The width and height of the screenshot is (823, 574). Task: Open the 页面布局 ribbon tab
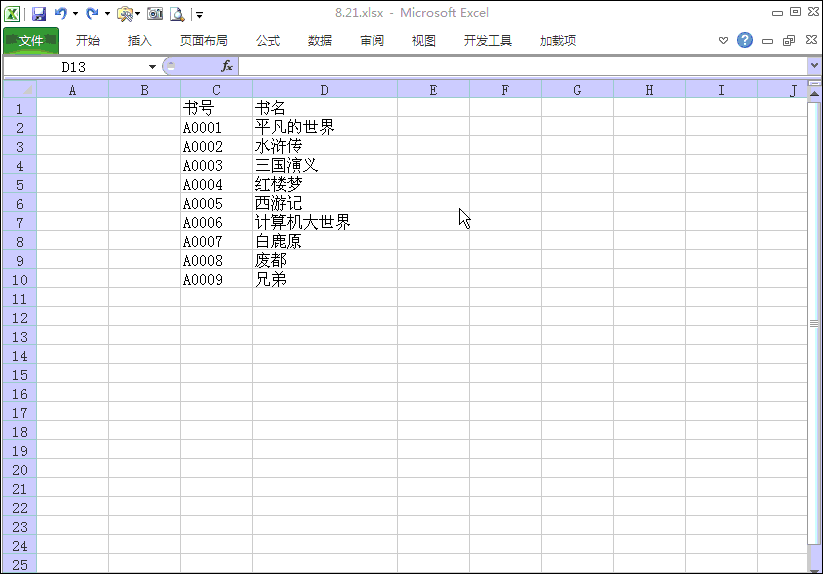[204, 40]
